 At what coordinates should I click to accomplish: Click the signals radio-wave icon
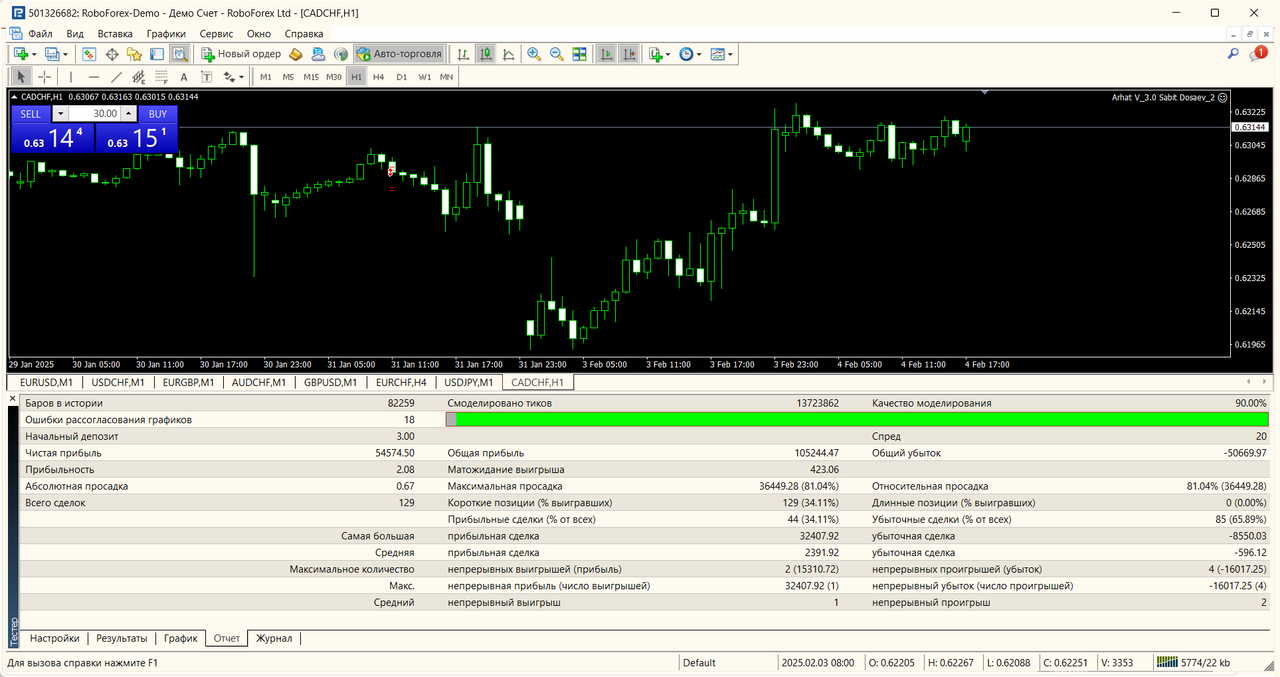(340, 54)
